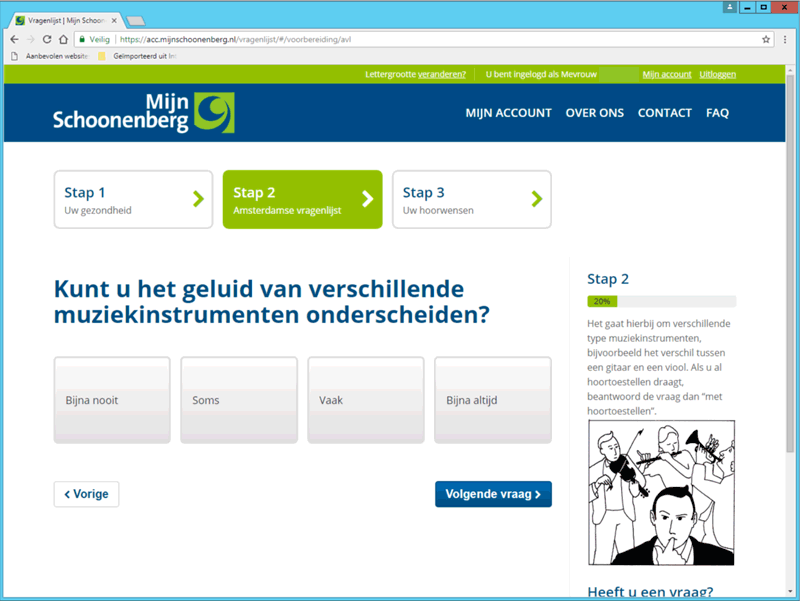Select the answer 'Soms'
800x601 pixels.
coord(238,399)
